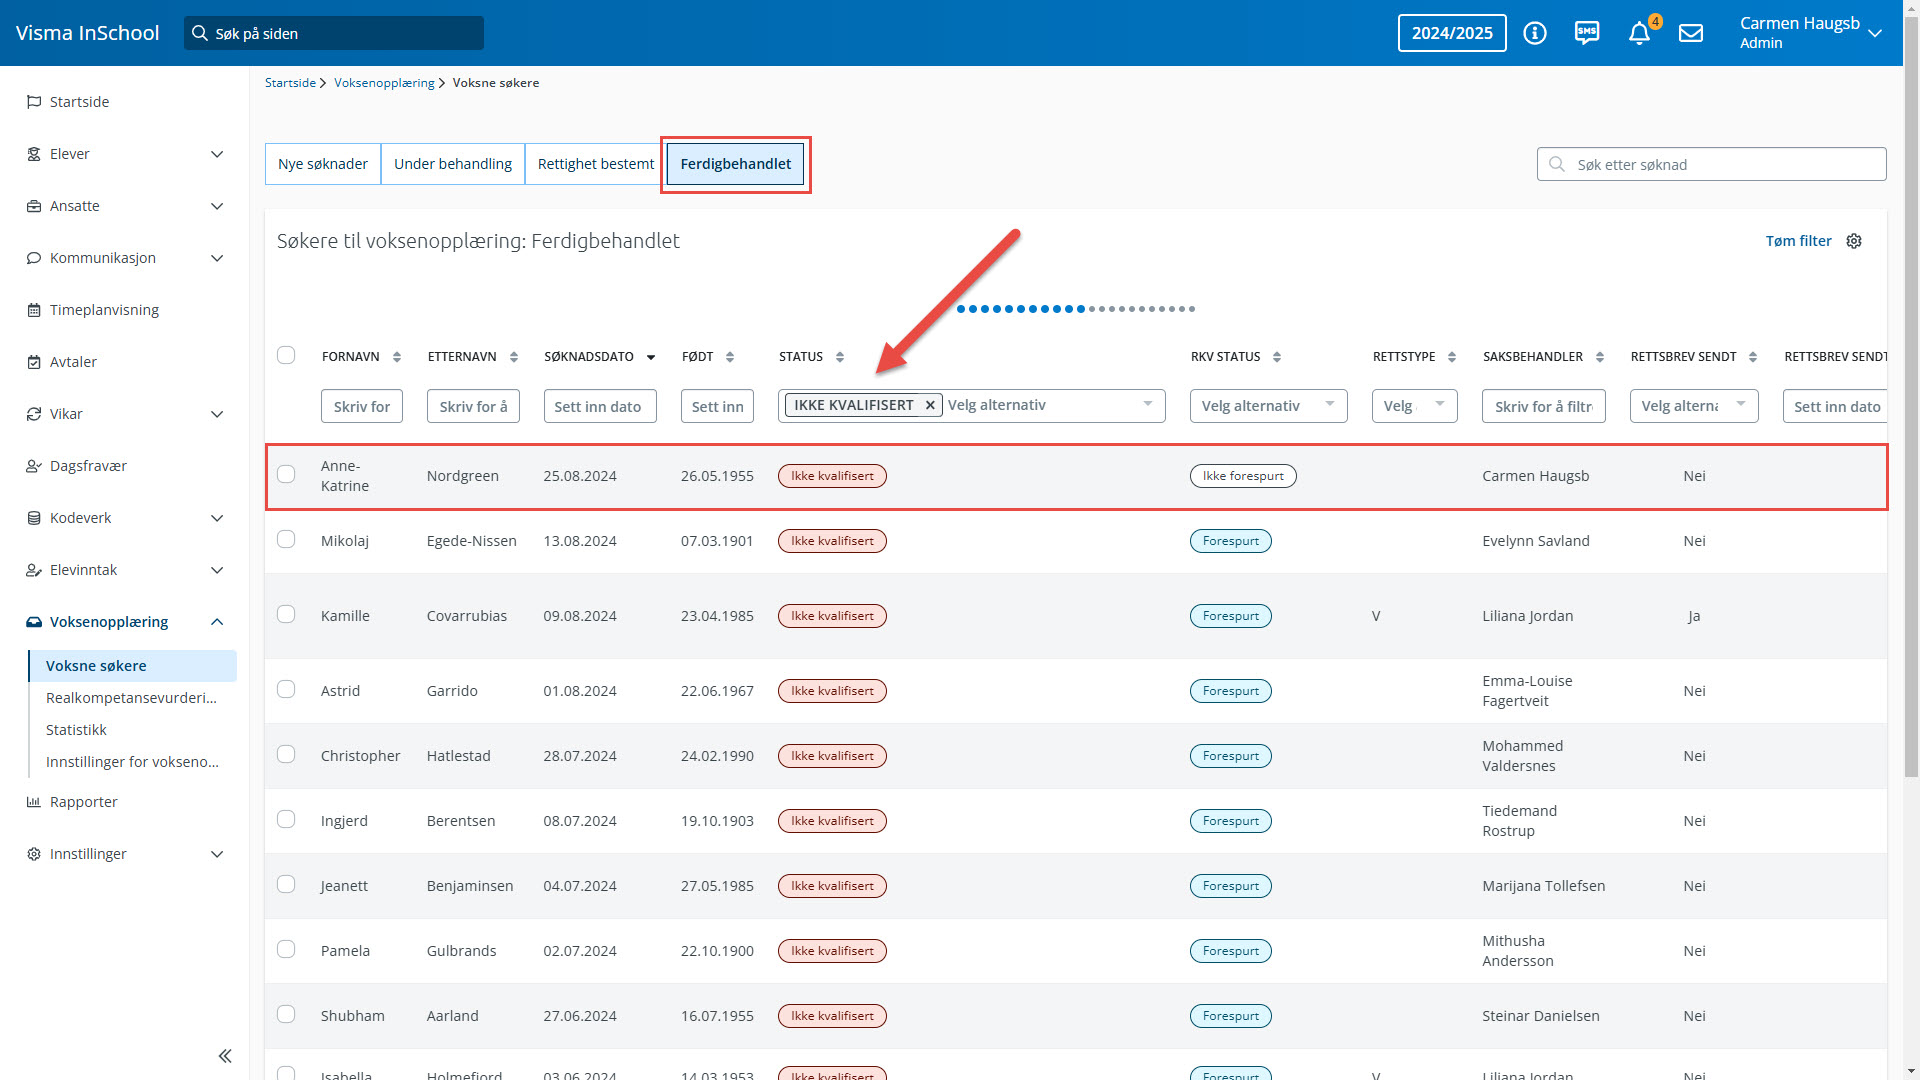Open the RKV Status filter dropdown
Viewport: 1920px width, 1080px height.
pos(1268,406)
